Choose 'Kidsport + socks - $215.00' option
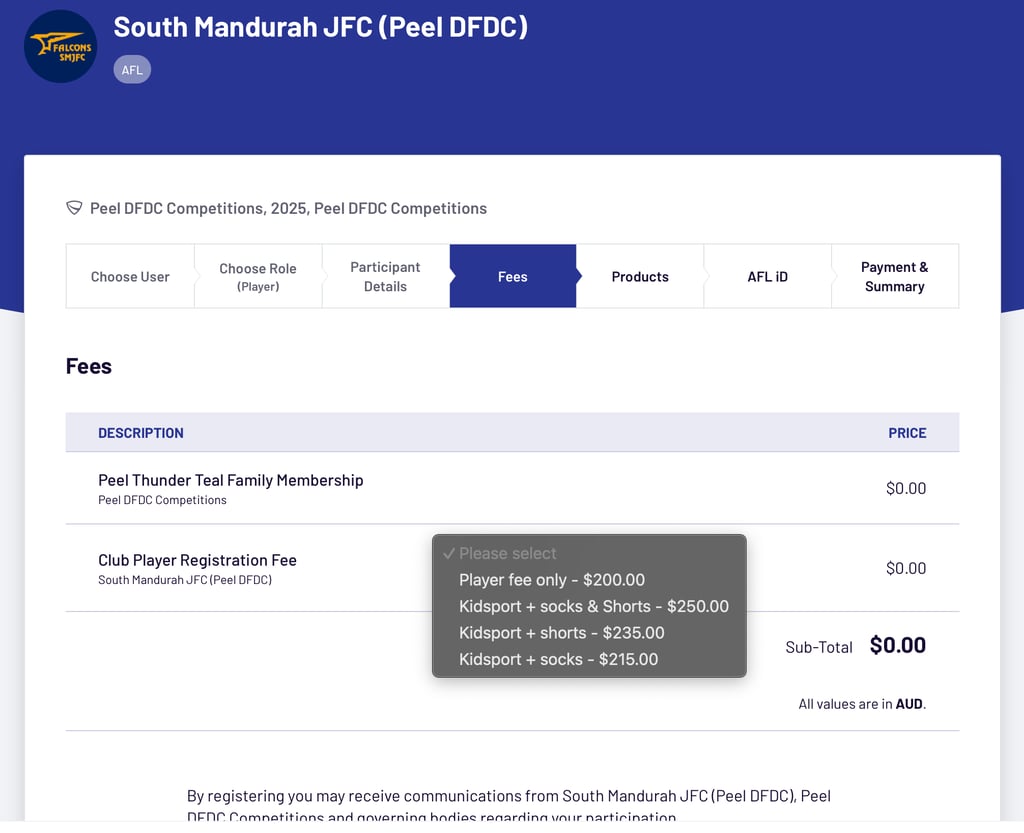This screenshot has width=1024, height=833. pyautogui.click(x=558, y=659)
